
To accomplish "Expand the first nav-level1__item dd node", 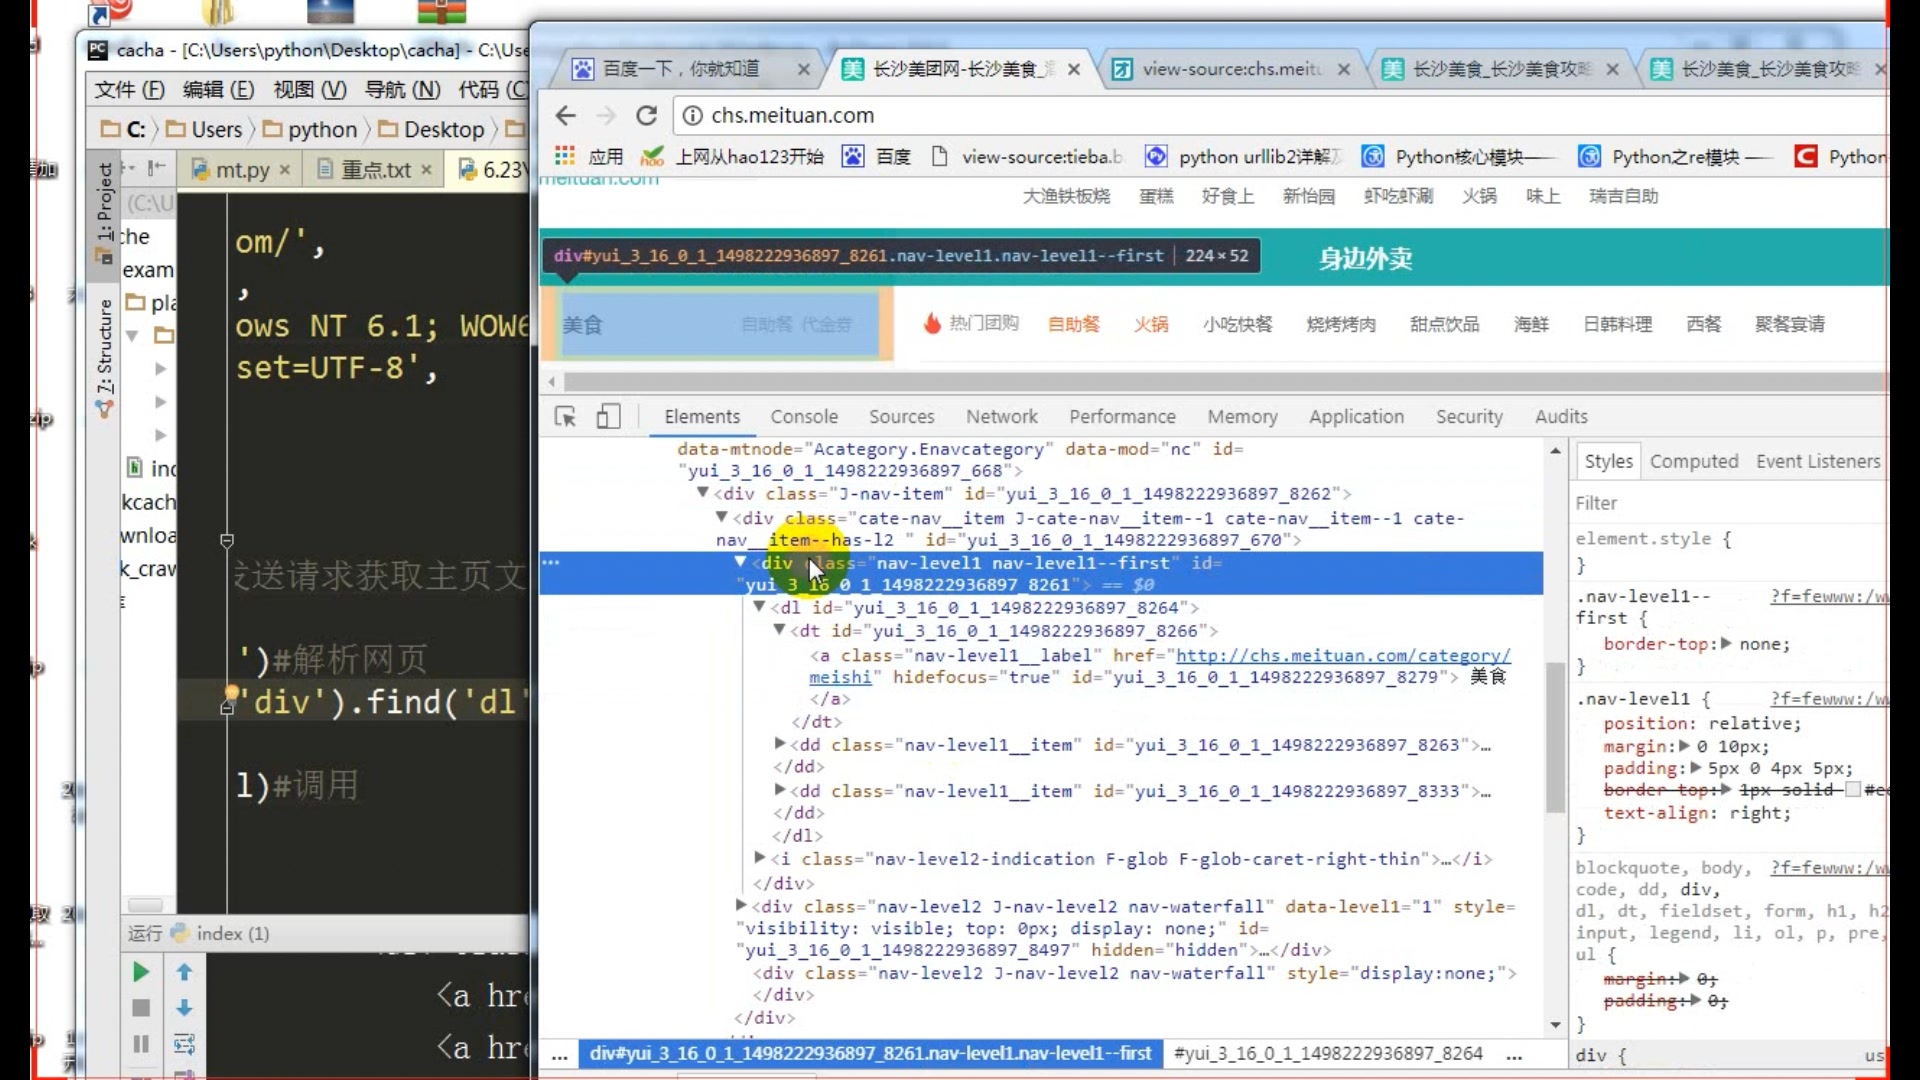I will click(779, 744).
